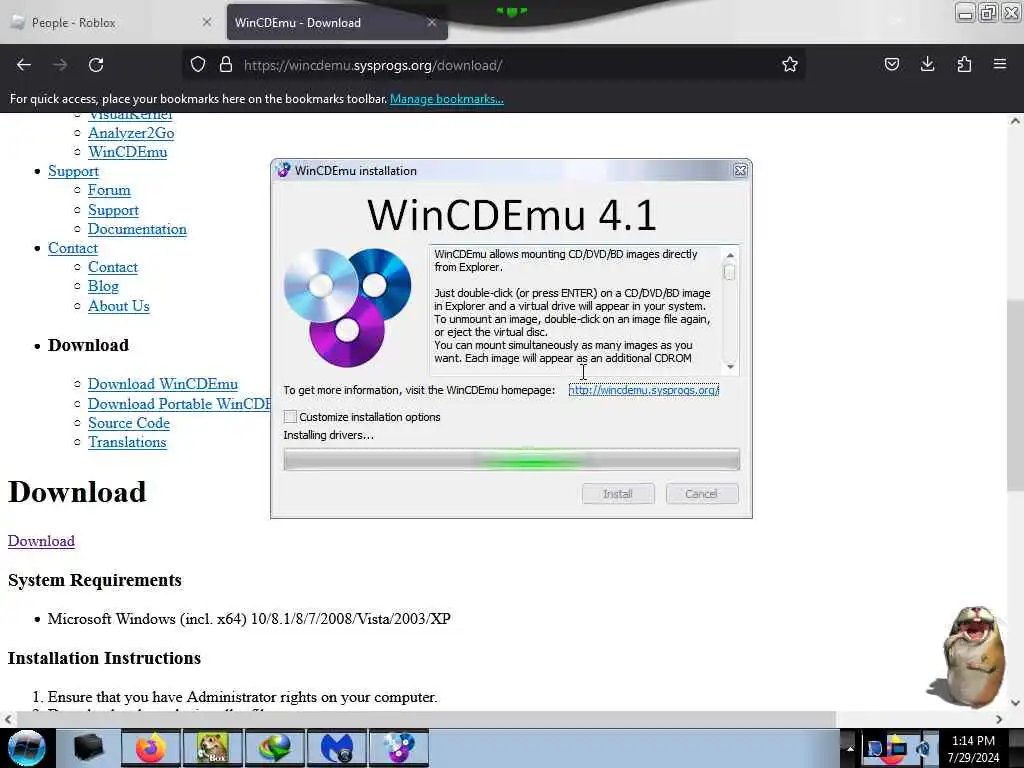Show hidden system tray icons
The width and height of the screenshot is (1024, 768).
pyautogui.click(x=850, y=748)
